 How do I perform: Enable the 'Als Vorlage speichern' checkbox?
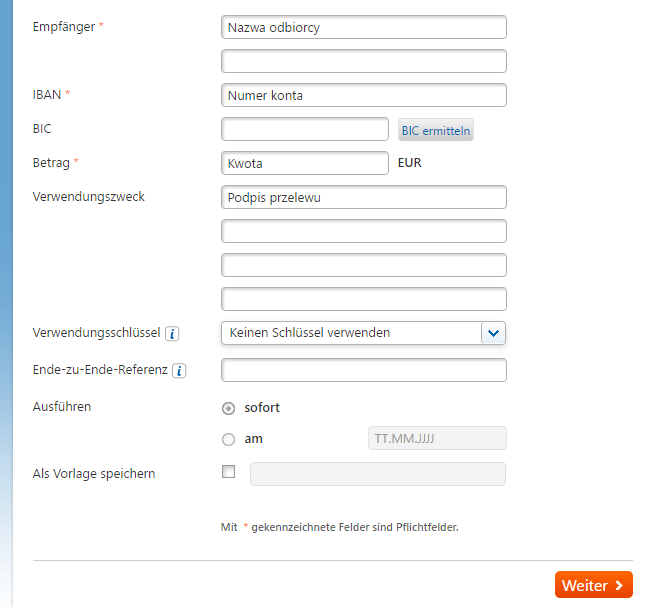coord(228,472)
